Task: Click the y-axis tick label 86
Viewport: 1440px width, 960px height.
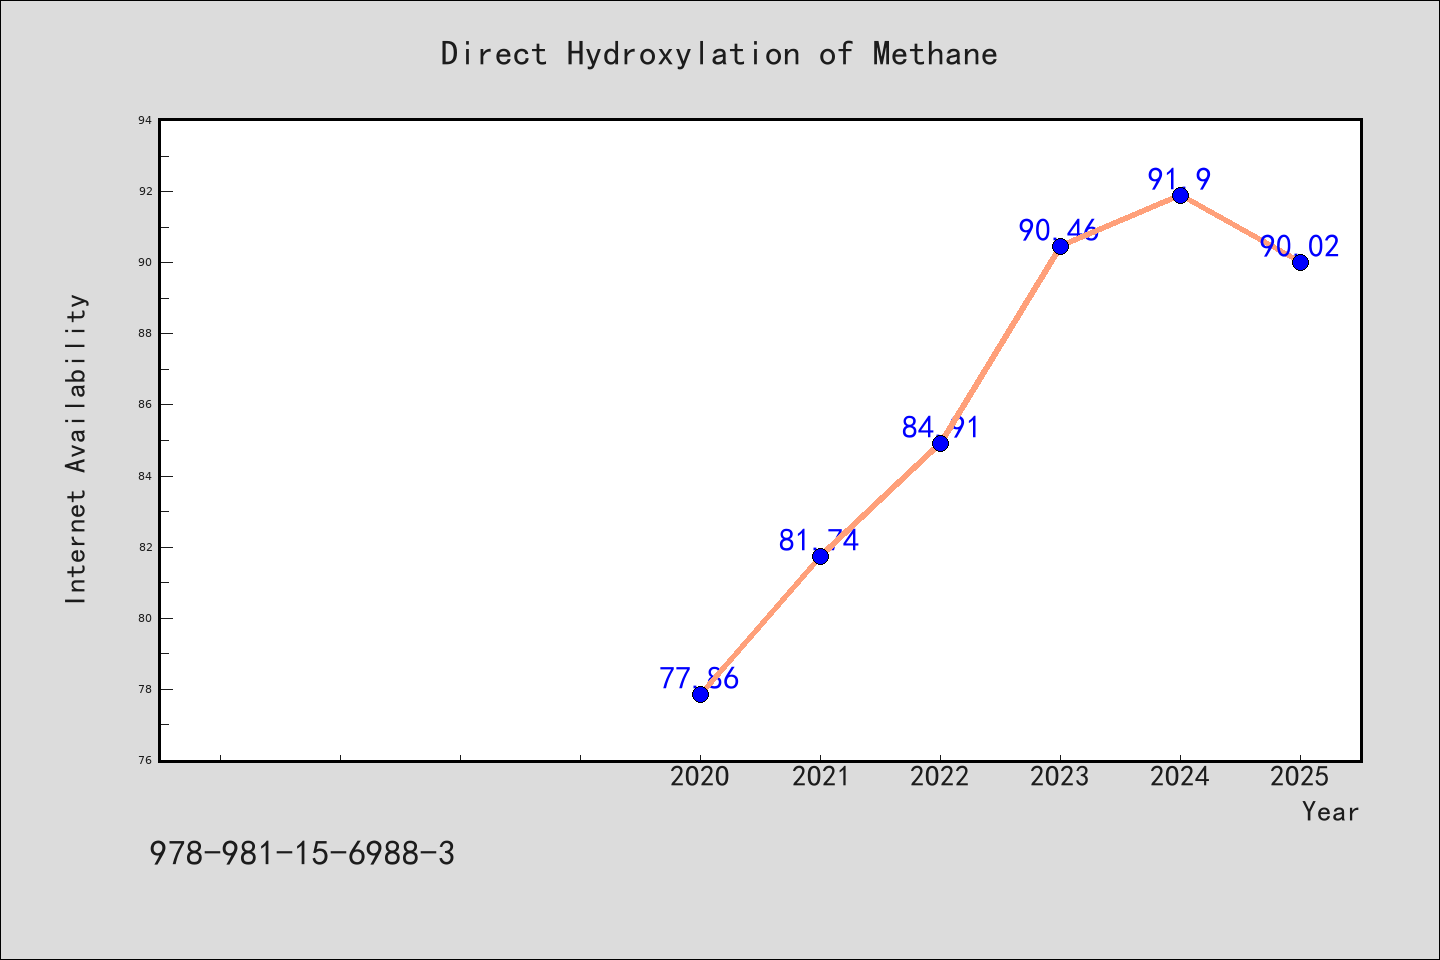Action: coord(145,405)
